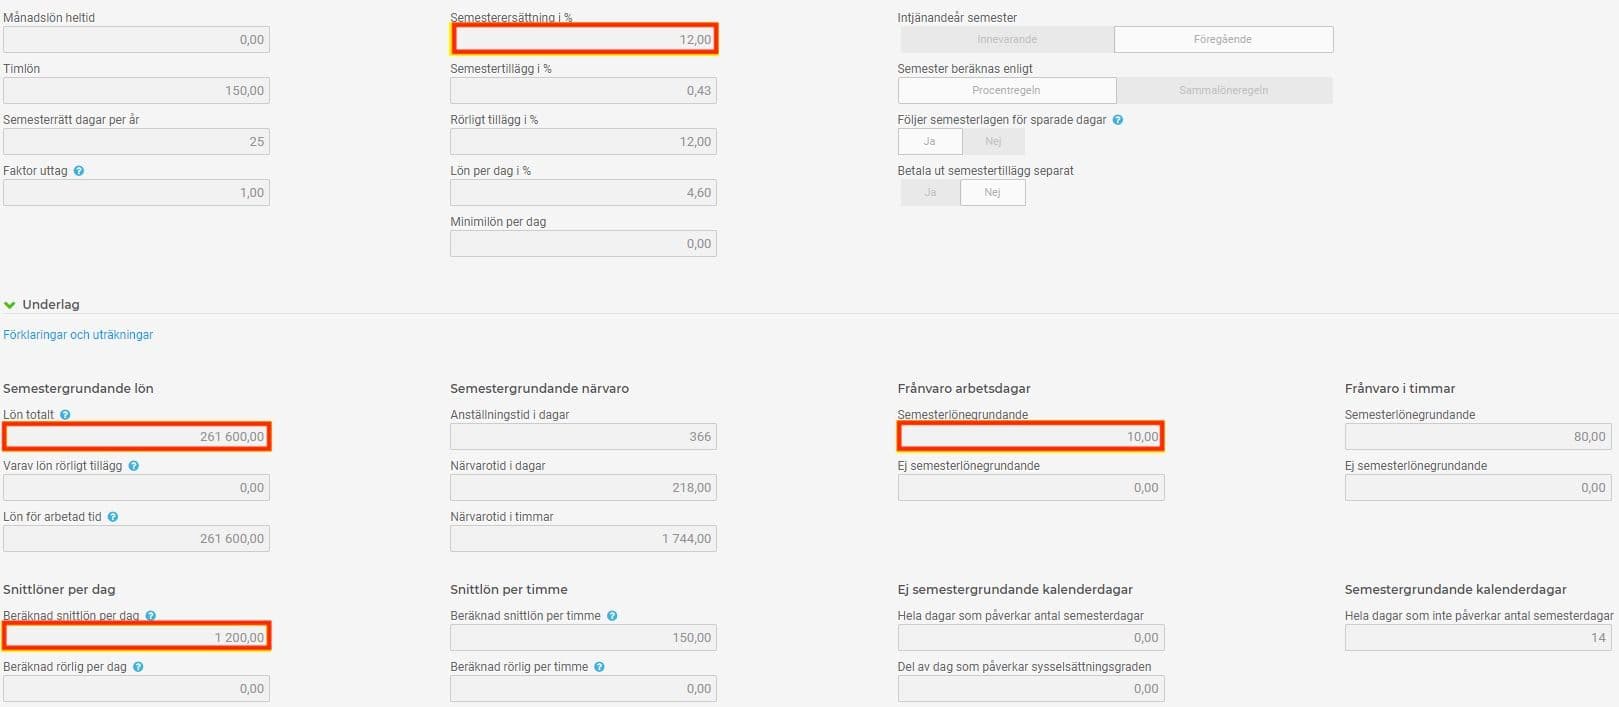1619x707 pixels.
Task: Select Föregående for Intjänandeår semester
Action: pos(1223,39)
